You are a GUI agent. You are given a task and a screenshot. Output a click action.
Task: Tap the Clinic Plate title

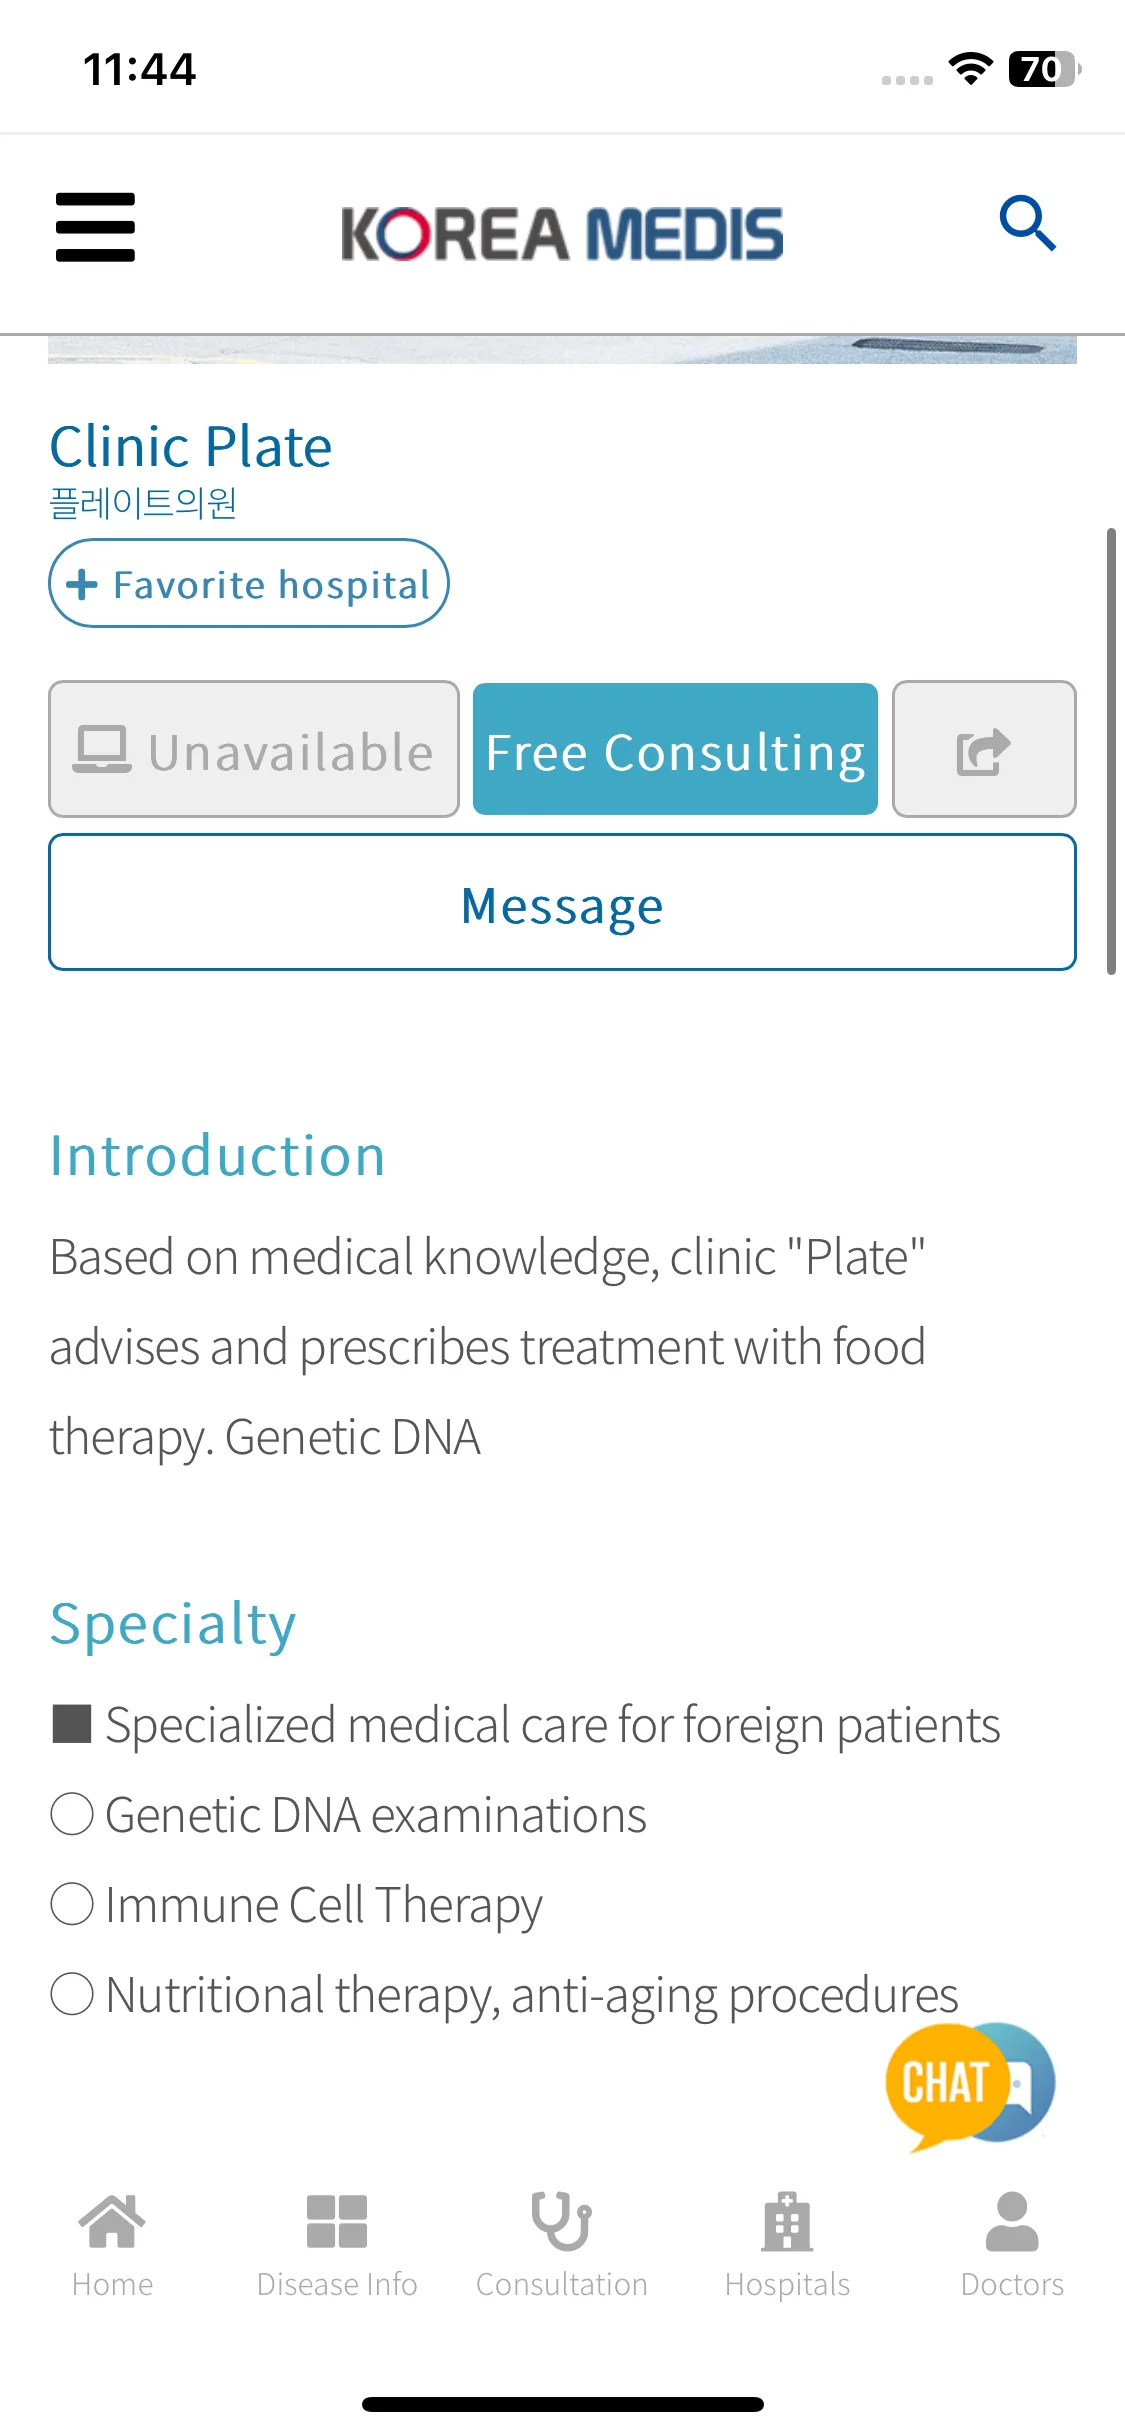click(191, 446)
